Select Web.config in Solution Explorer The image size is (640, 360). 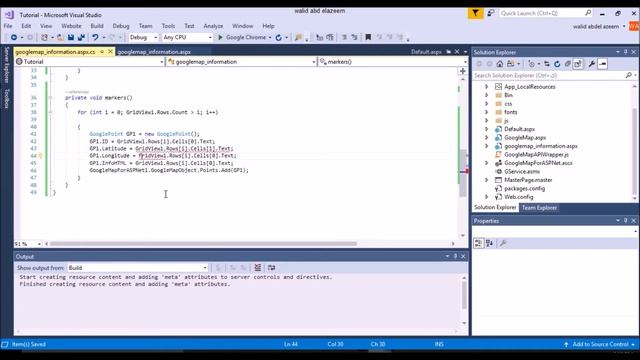point(518,197)
